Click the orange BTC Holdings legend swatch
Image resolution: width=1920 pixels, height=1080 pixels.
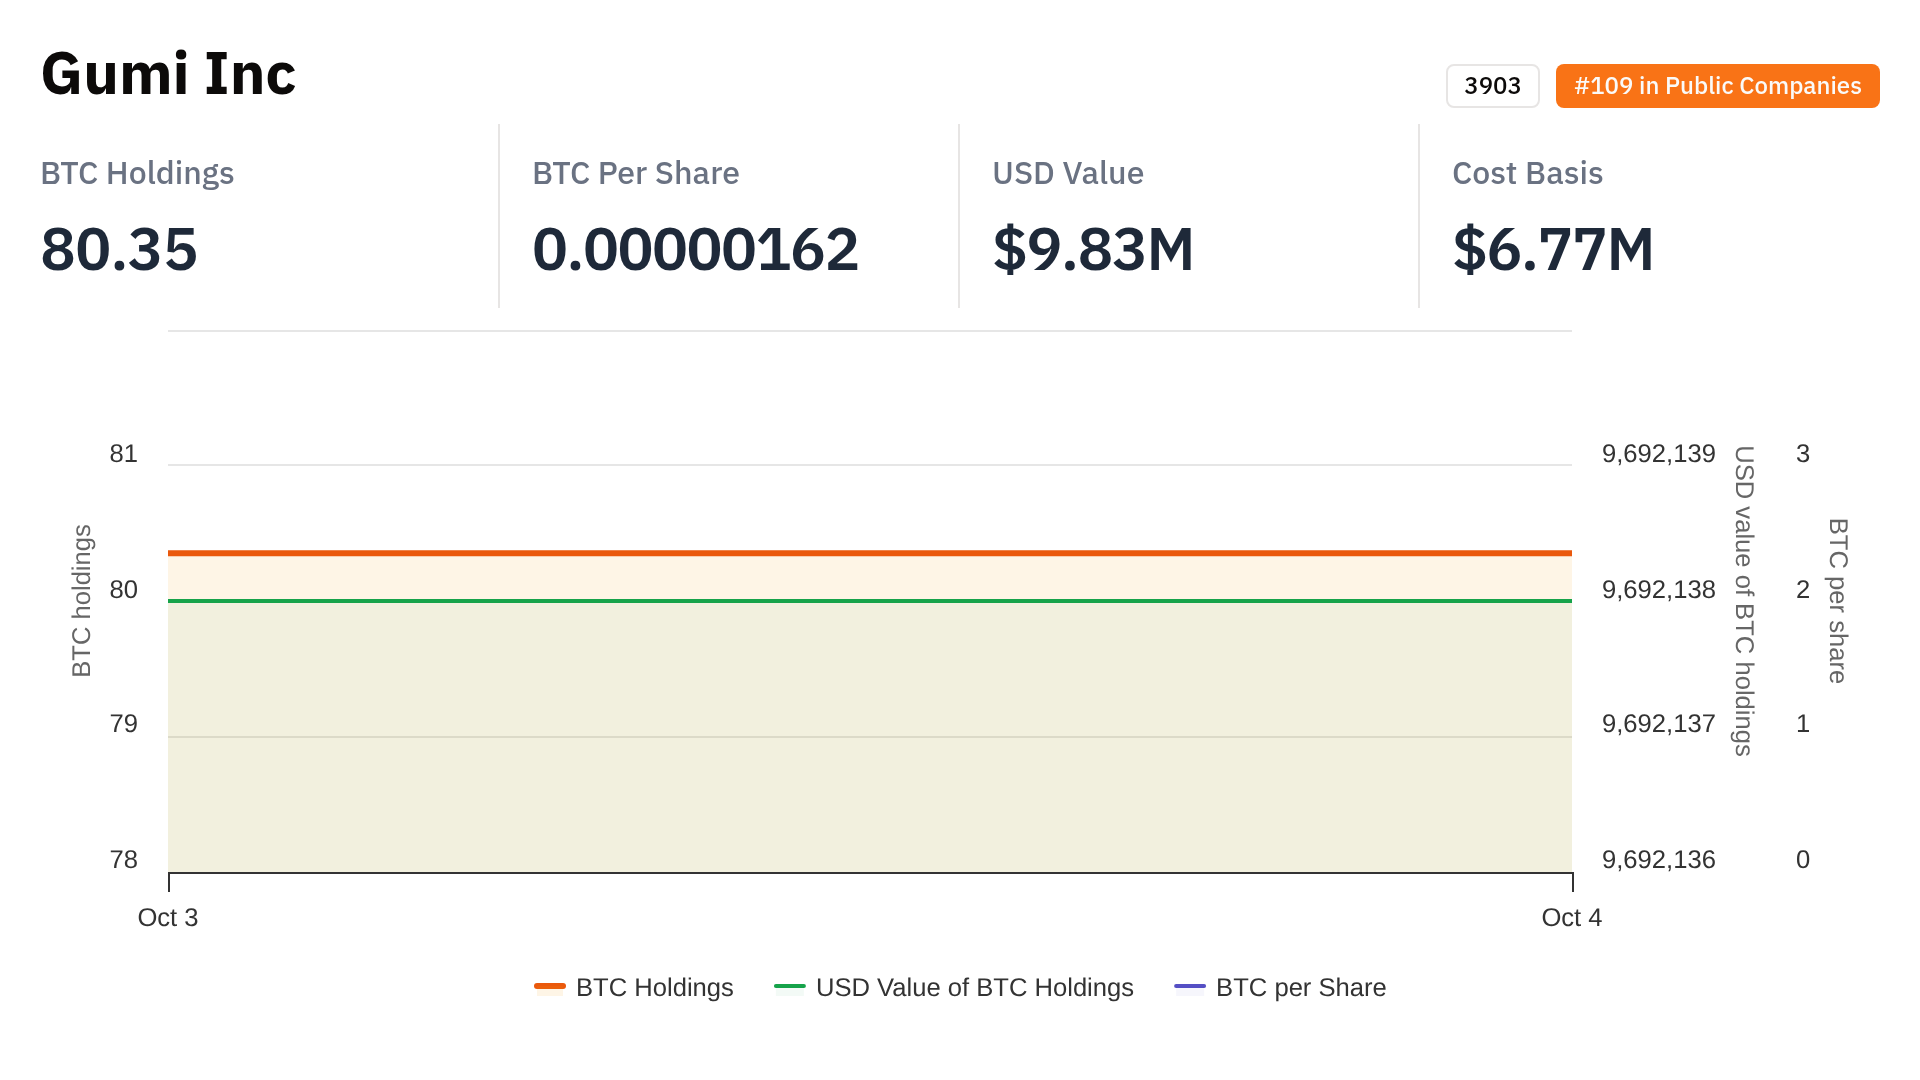pyautogui.click(x=550, y=987)
